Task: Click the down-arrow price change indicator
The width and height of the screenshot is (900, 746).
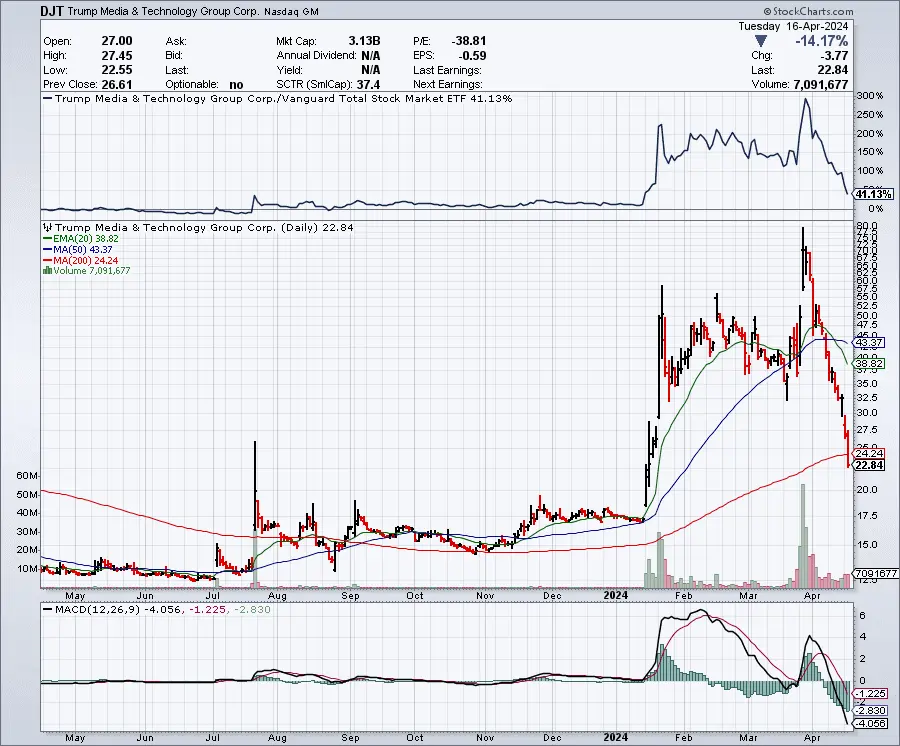Action: click(x=761, y=40)
